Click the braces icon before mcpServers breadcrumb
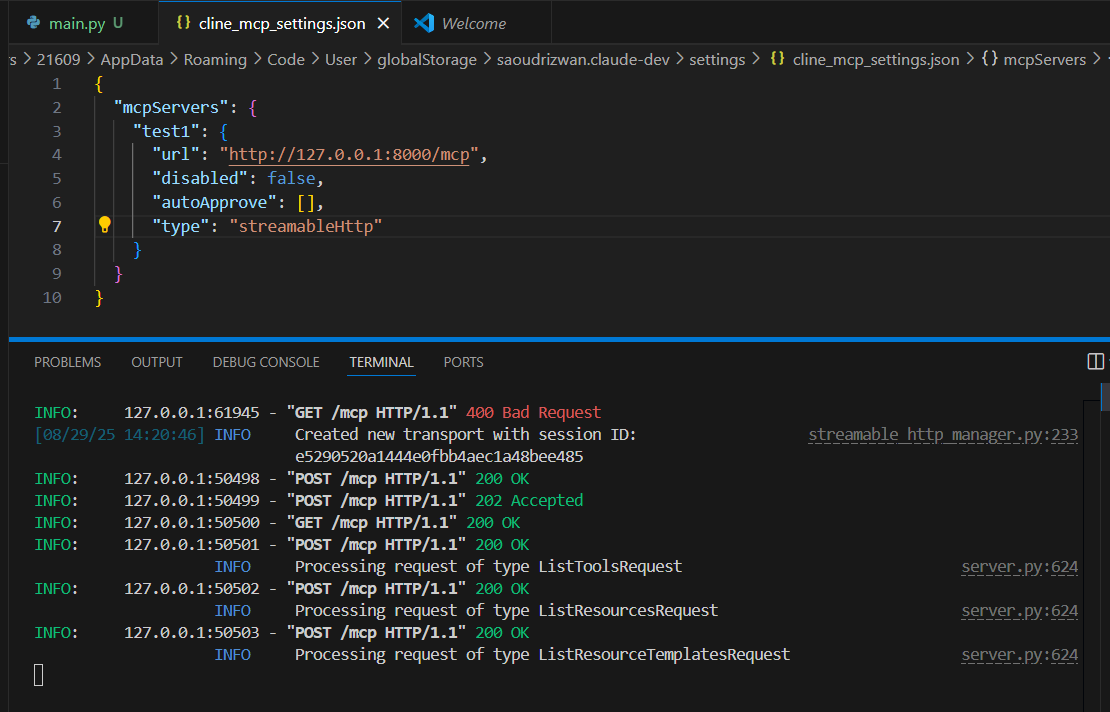The width and height of the screenshot is (1110, 712). coord(990,59)
